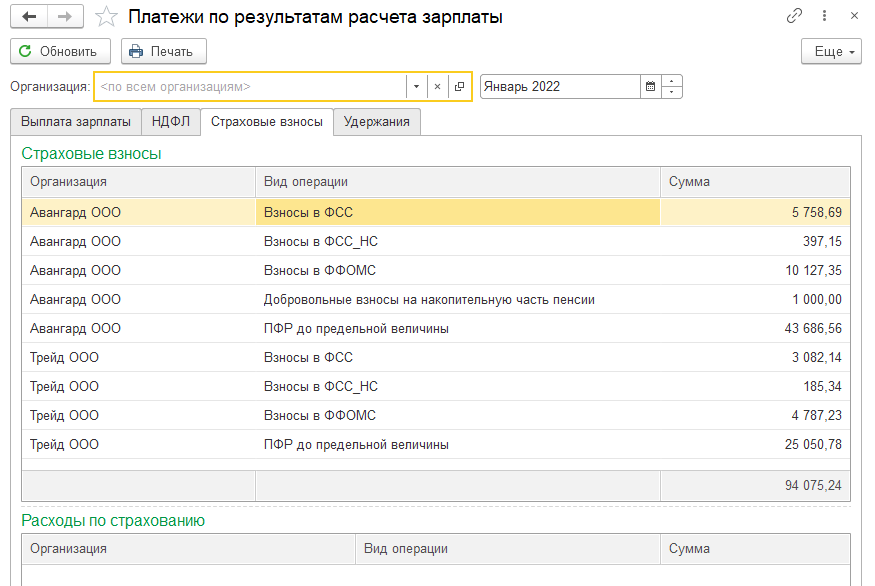The width and height of the screenshot is (875, 586).
Task: Click into the Январь 2022 period field
Action: (558, 87)
